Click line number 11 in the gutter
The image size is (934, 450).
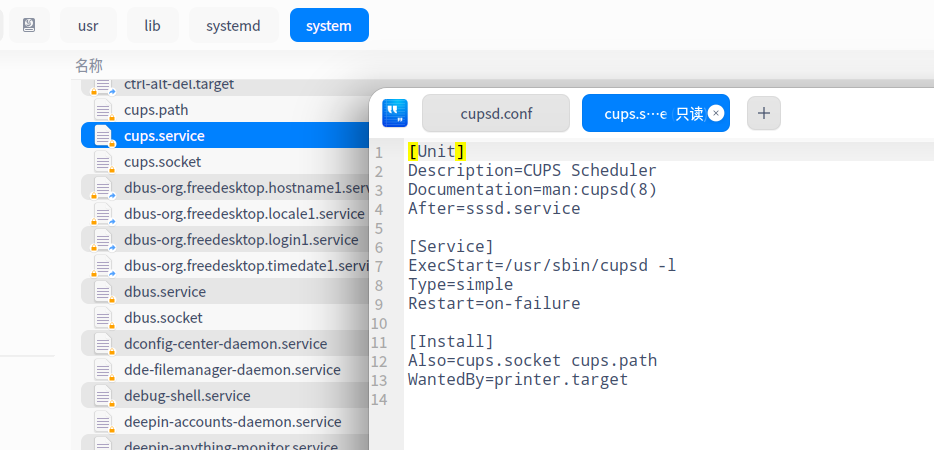point(379,343)
